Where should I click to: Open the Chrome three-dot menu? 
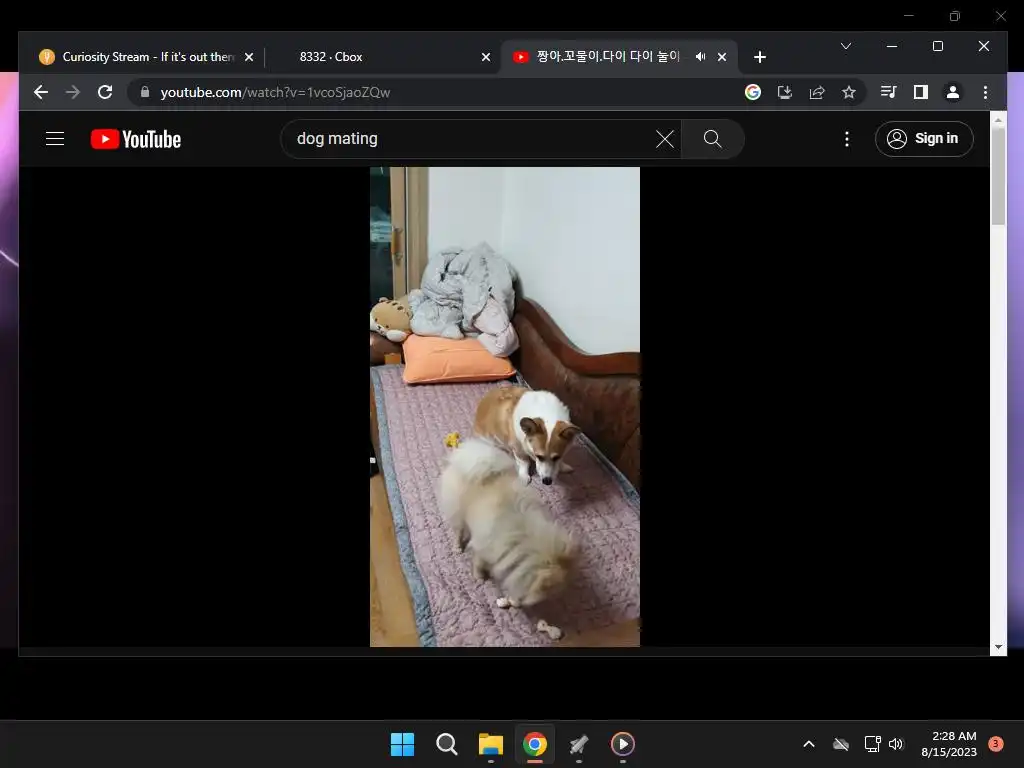985,92
